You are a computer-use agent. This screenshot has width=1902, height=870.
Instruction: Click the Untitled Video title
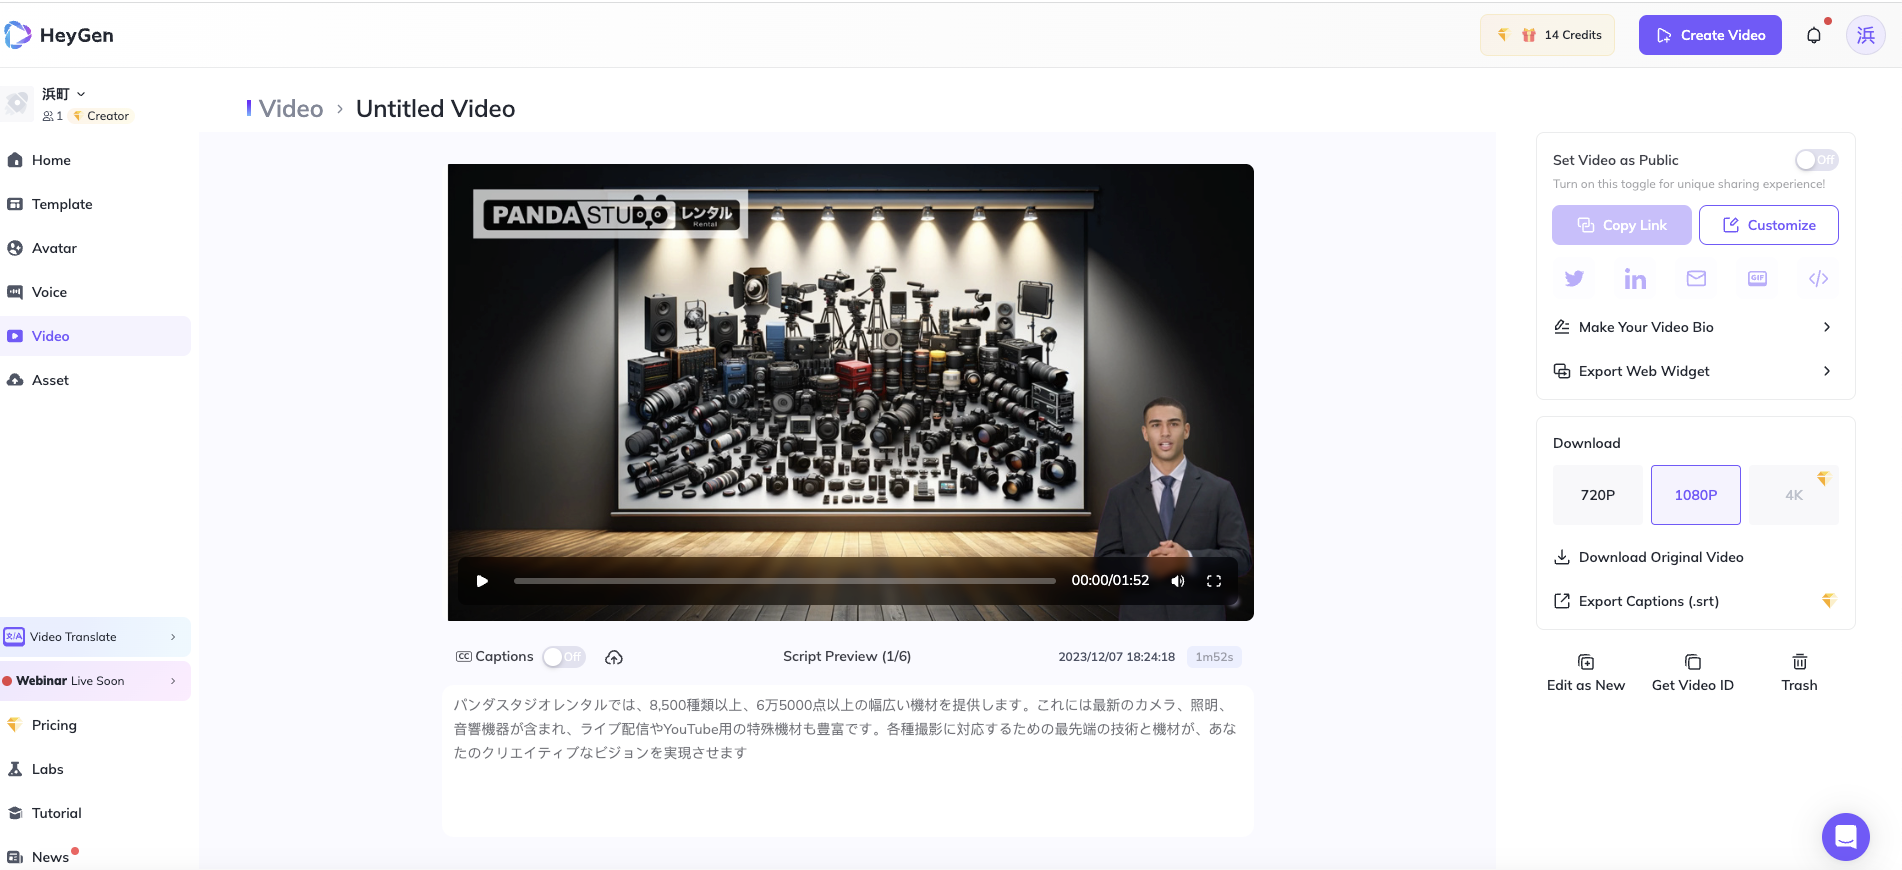[435, 108]
